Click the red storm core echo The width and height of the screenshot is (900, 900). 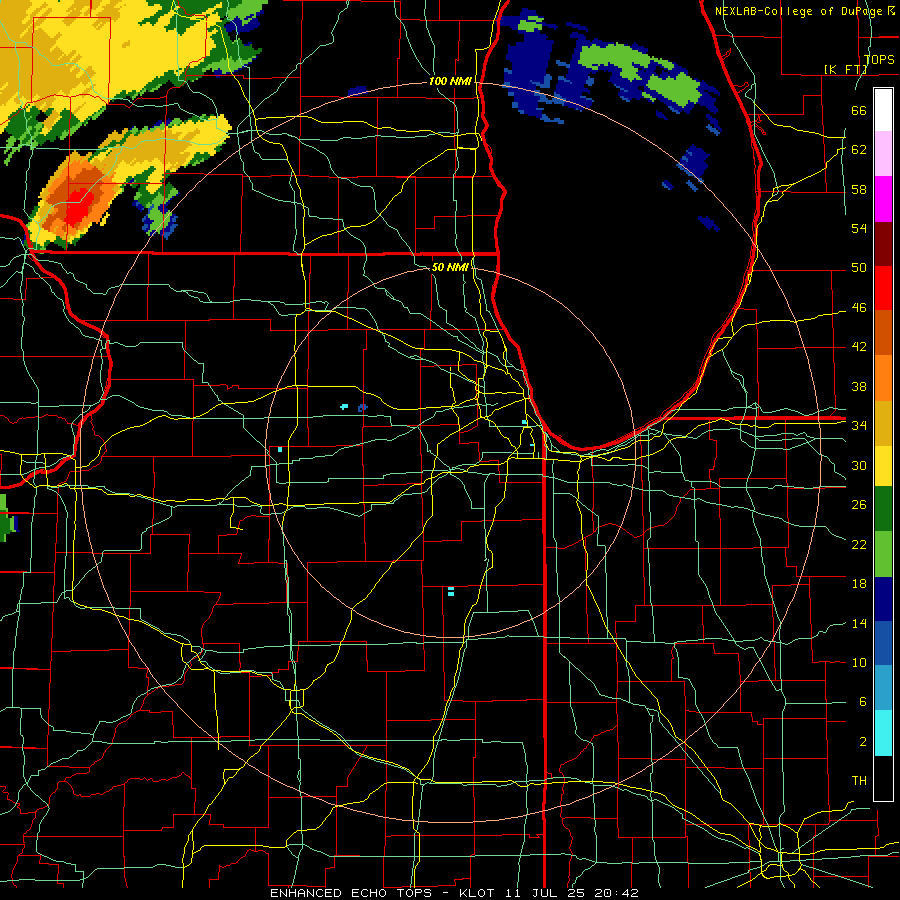[77, 206]
